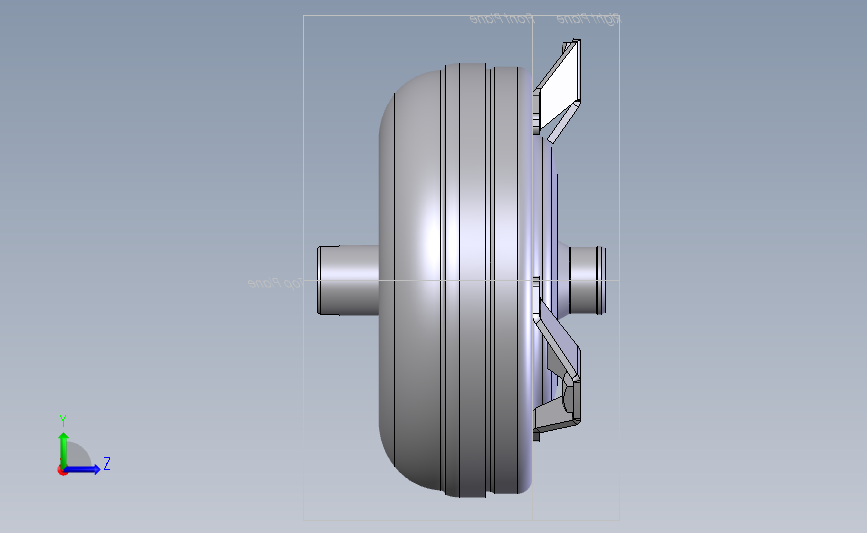Select the mirrored Top Plane label
The height and width of the screenshot is (533, 867).
275,283
